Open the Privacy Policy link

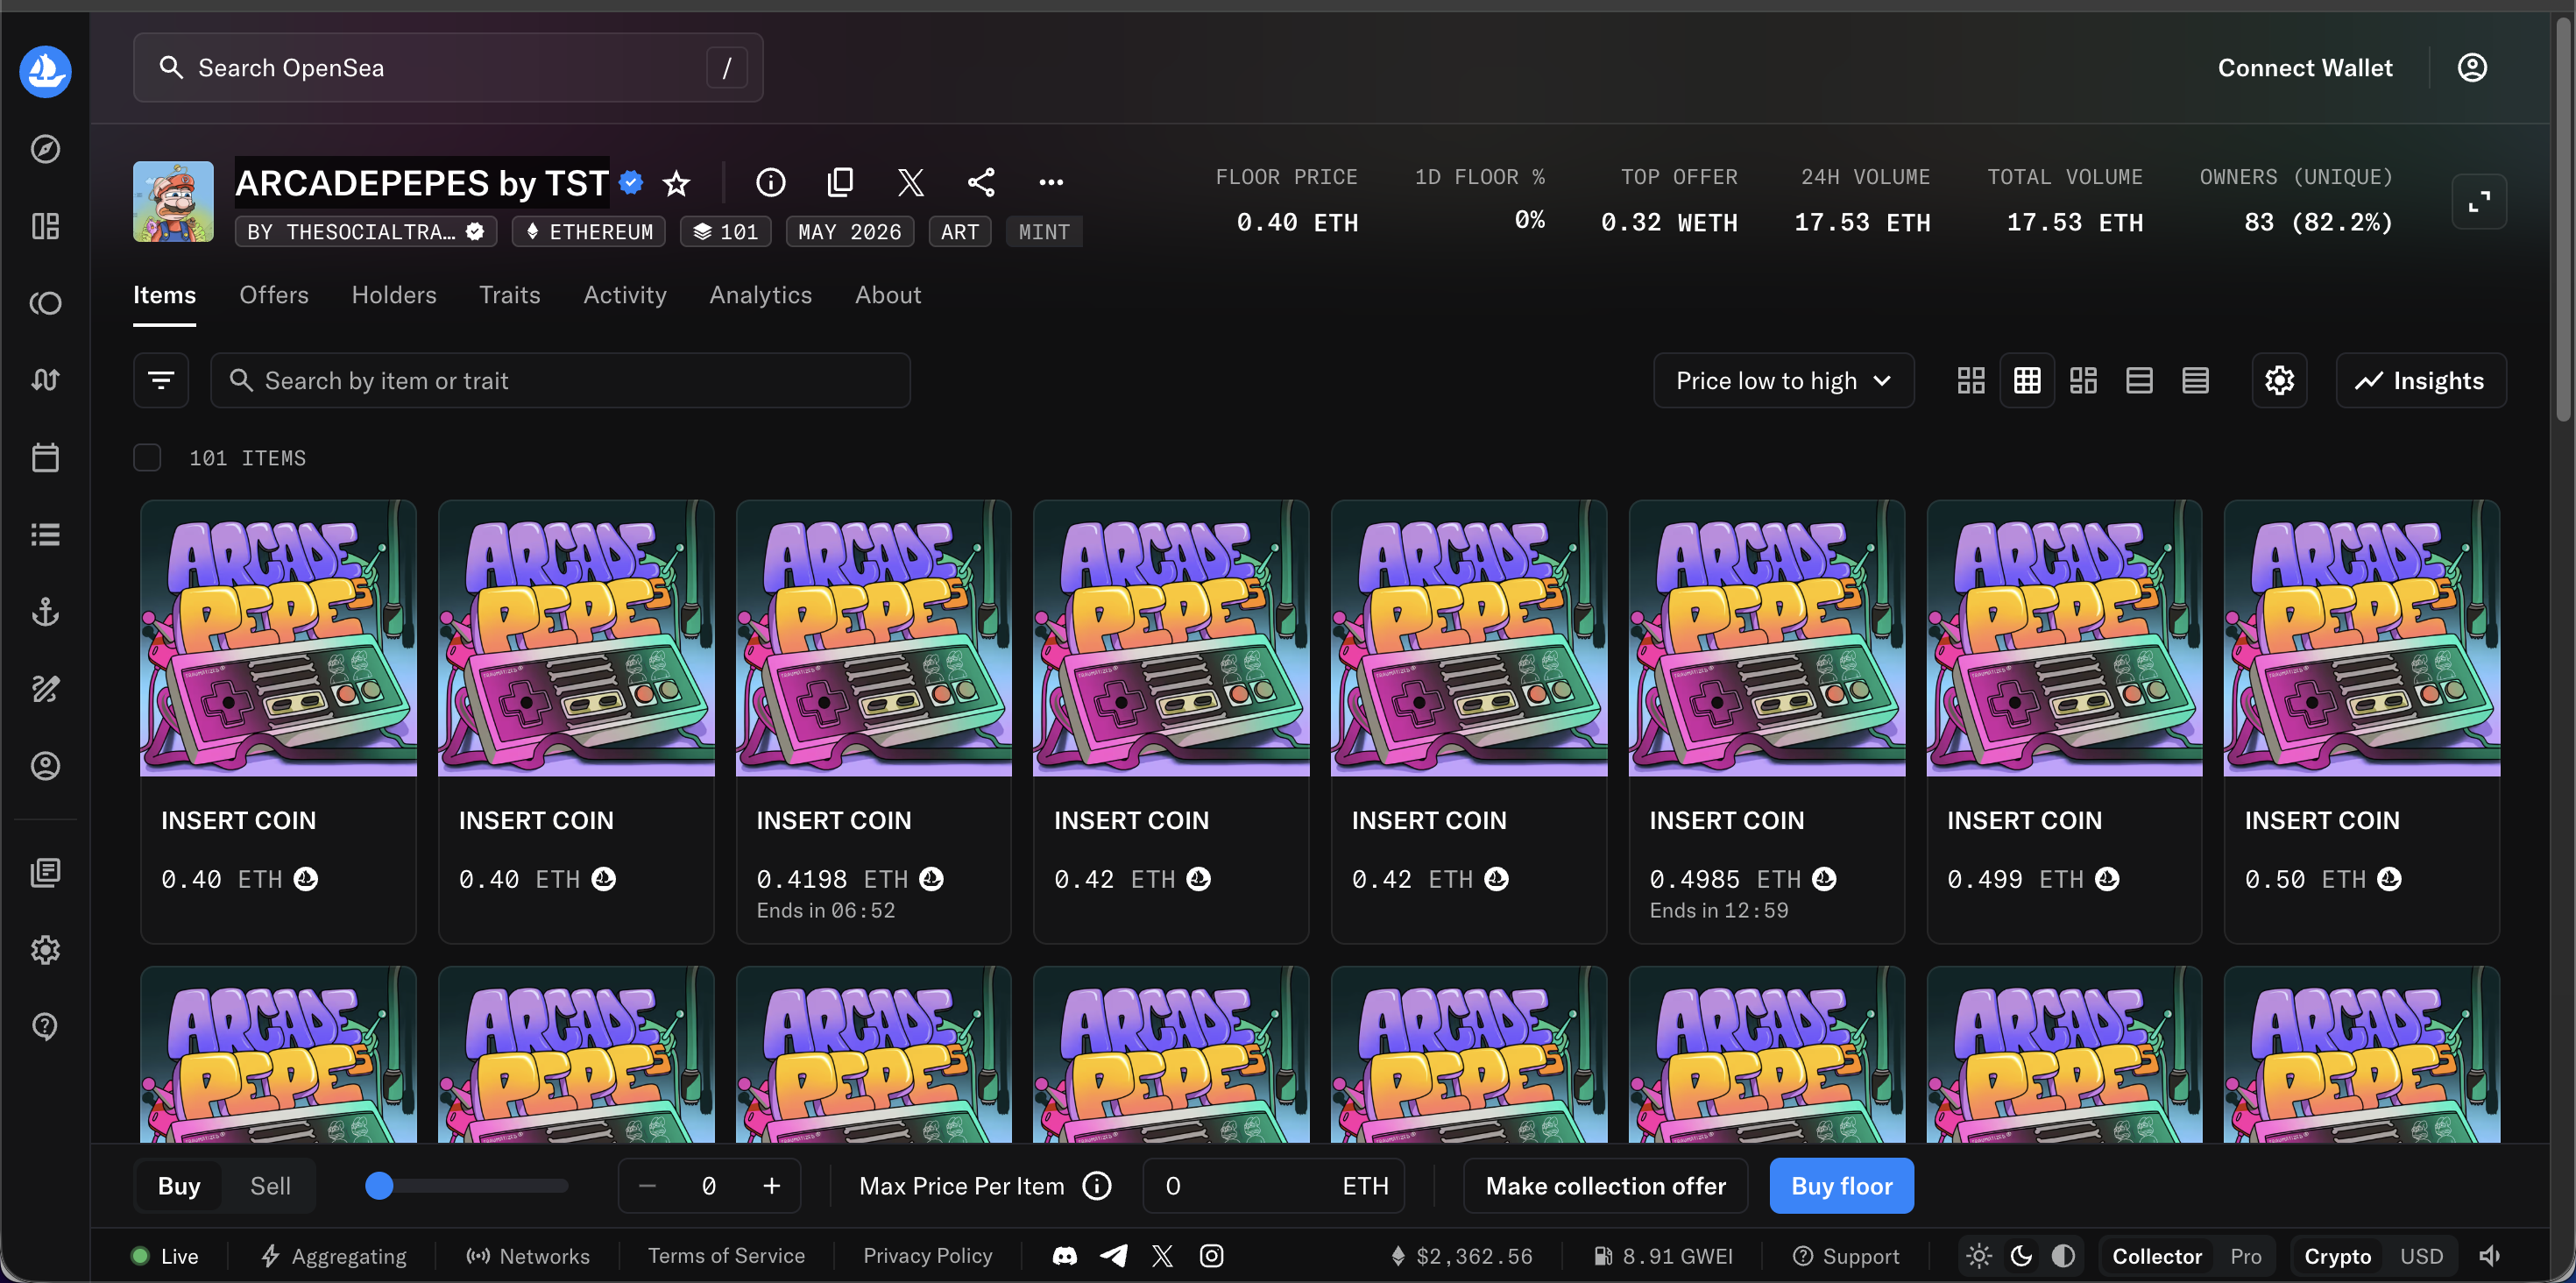pyautogui.click(x=927, y=1255)
